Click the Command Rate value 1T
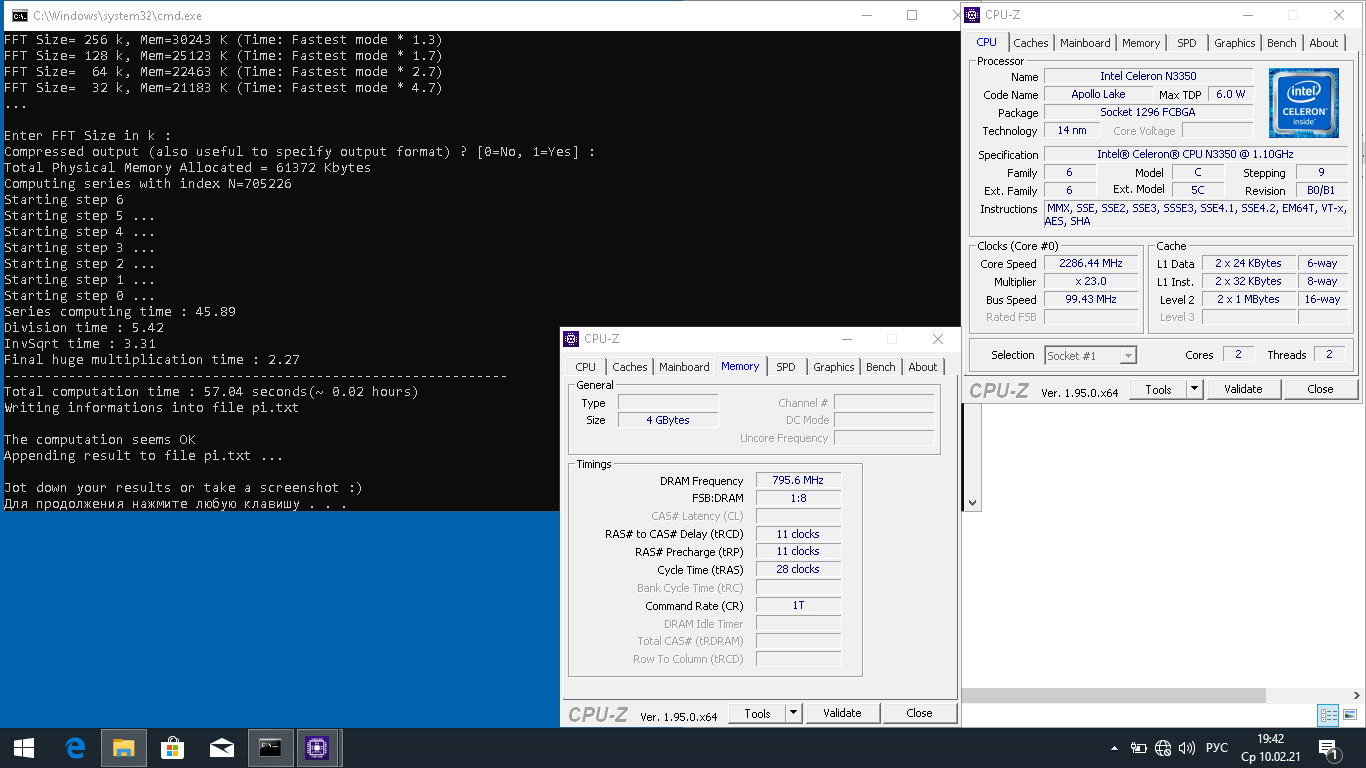Screen dimensions: 1366x768 click(x=798, y=606)
